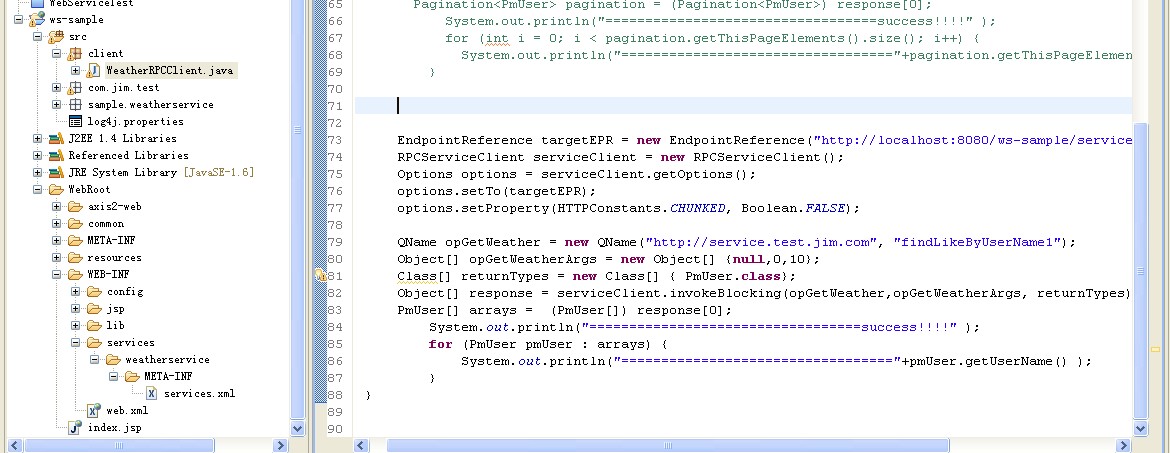Image resolution: width=1170 pixels, height=453 pixels.
Task: Click editor vertical scroll down arrow
Action: pyautogui.click(x=1140, y=429)
